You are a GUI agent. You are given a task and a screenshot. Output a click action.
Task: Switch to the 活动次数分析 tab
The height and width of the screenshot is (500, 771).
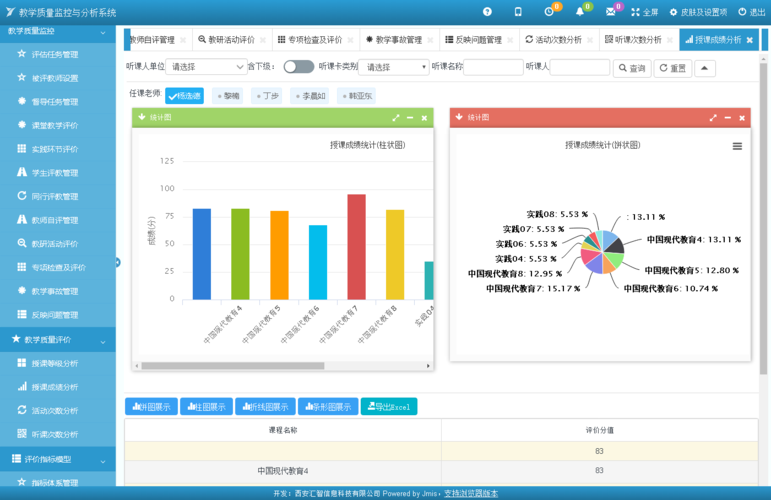click(558, 40)
